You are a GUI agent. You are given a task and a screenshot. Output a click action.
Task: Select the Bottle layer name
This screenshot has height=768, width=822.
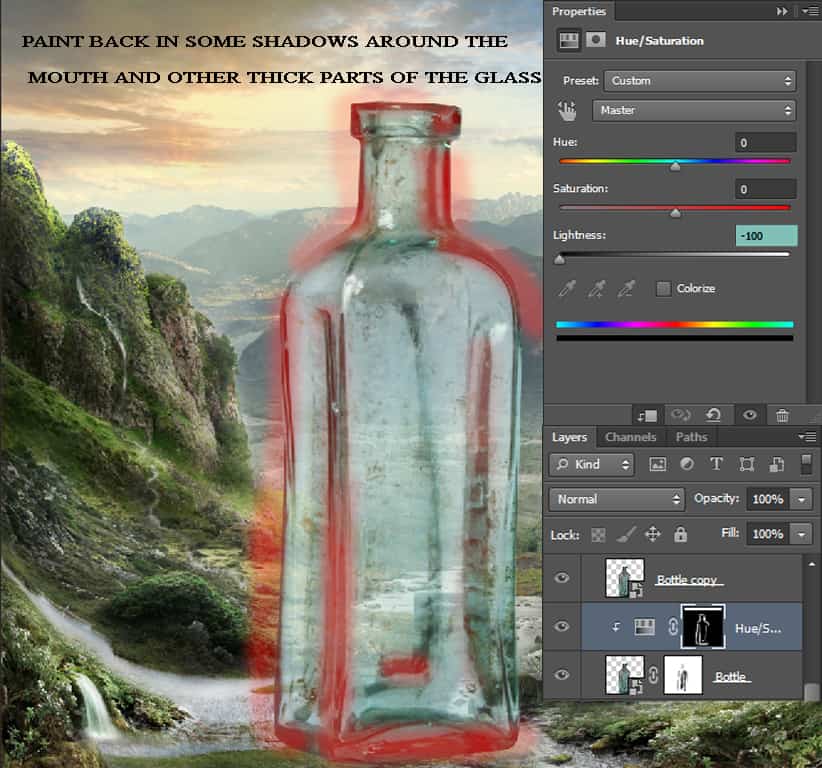[730, 677]
